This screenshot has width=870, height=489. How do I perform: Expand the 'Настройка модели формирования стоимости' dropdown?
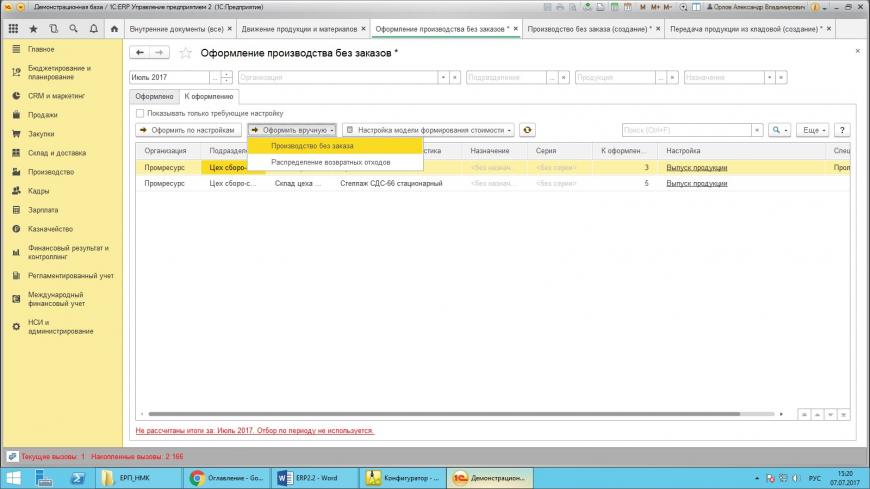point(428,130)
